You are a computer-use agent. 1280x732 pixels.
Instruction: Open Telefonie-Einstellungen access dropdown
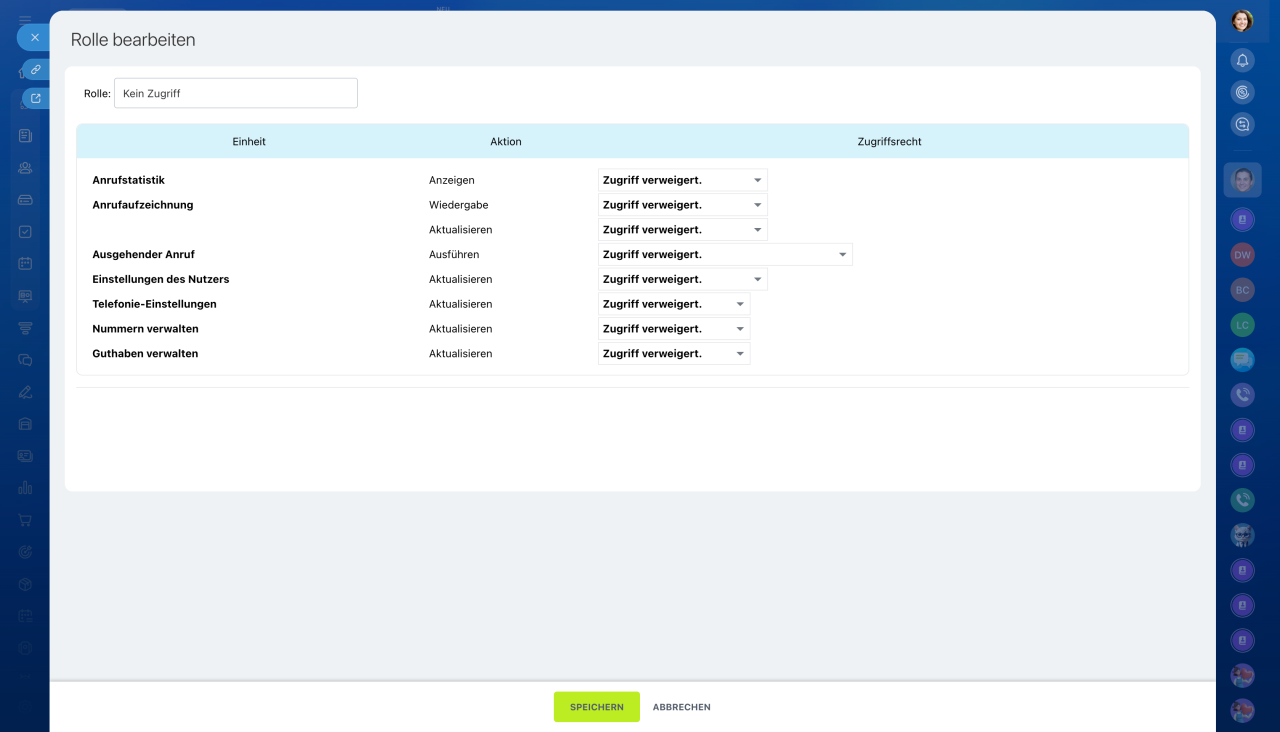[x=673, y=304]
